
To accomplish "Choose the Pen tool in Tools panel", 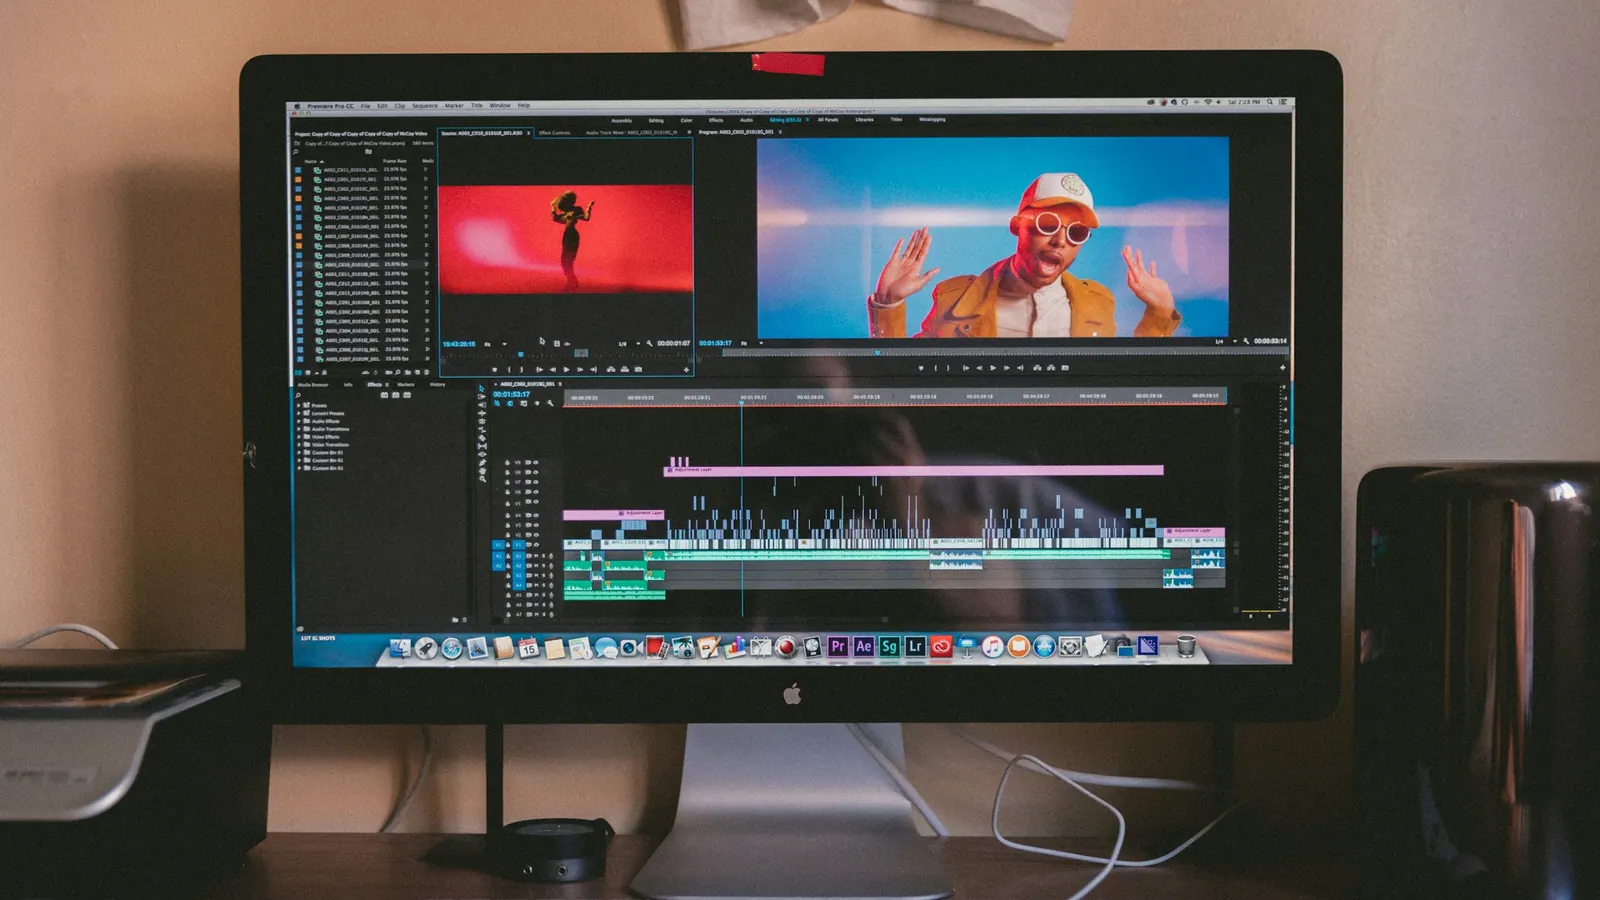I will [482, 463].
